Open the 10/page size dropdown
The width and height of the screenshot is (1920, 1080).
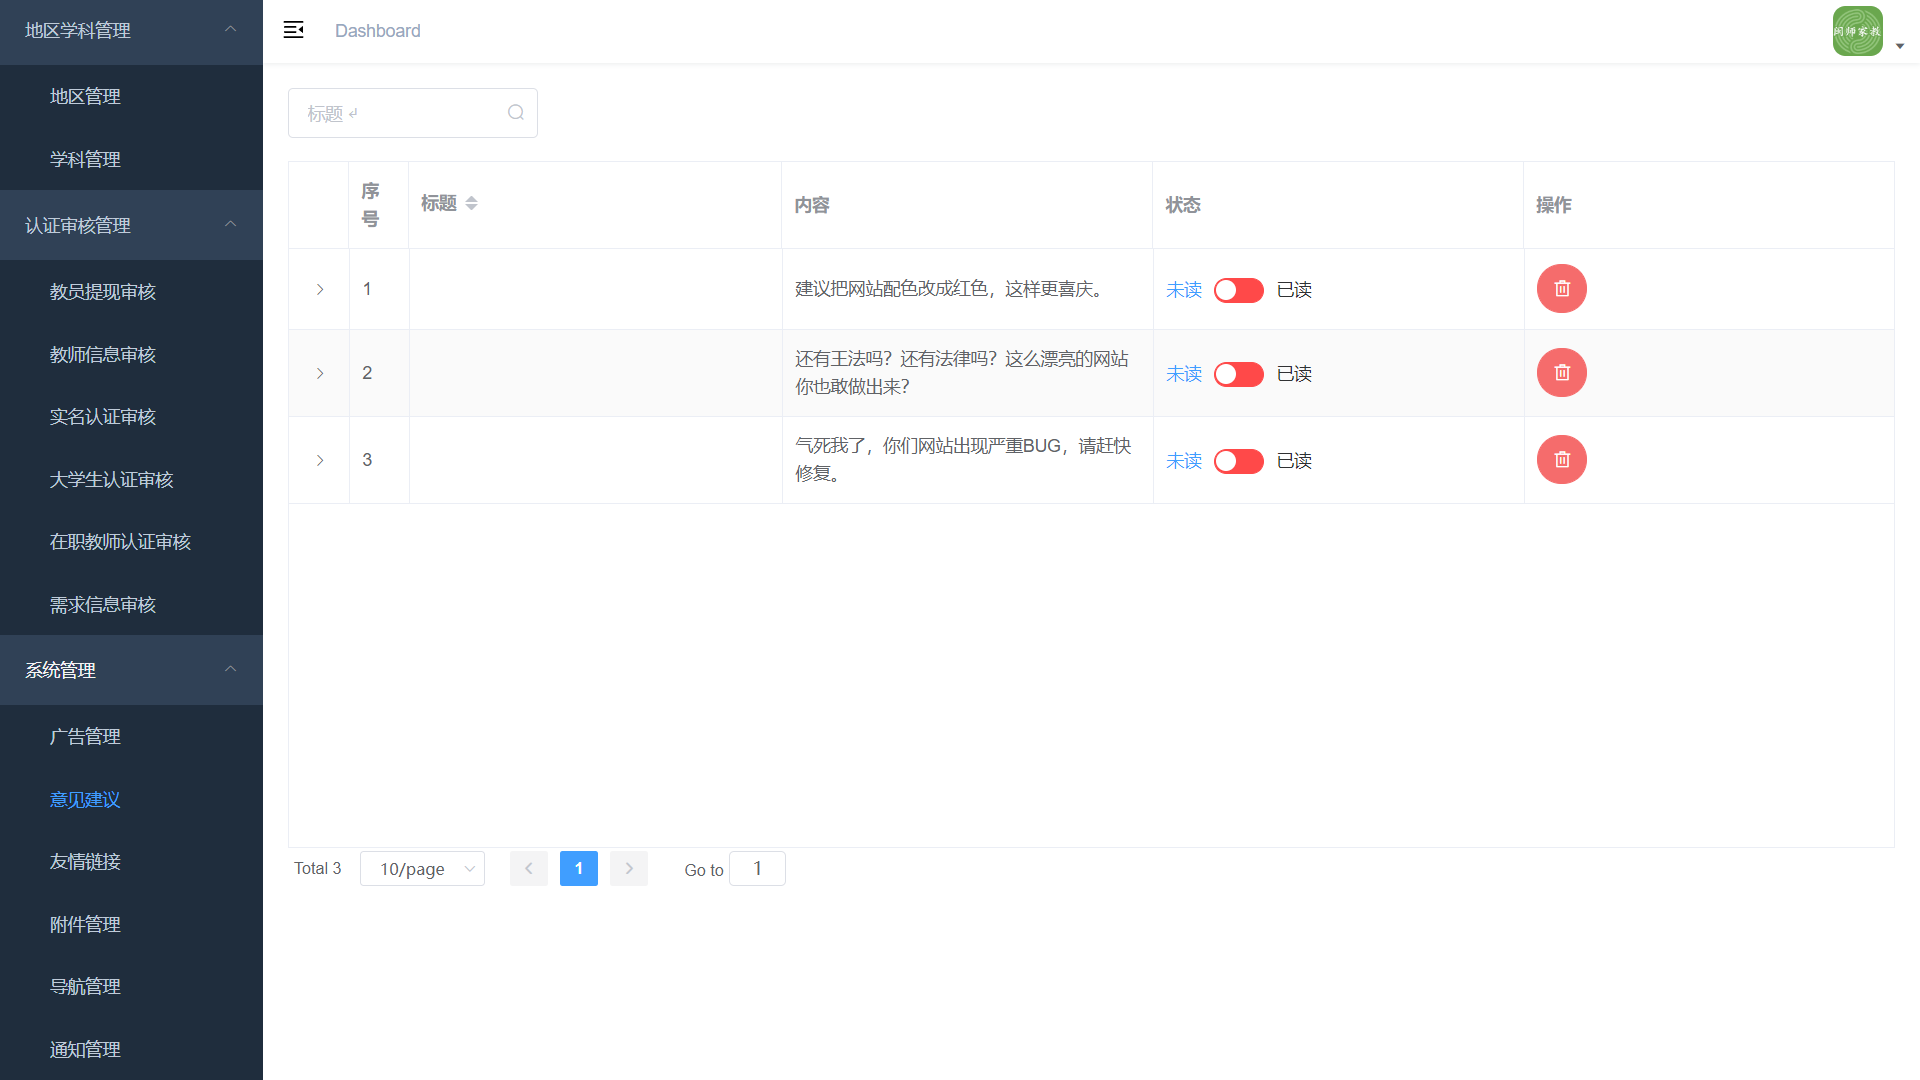(x=422, y=869)
